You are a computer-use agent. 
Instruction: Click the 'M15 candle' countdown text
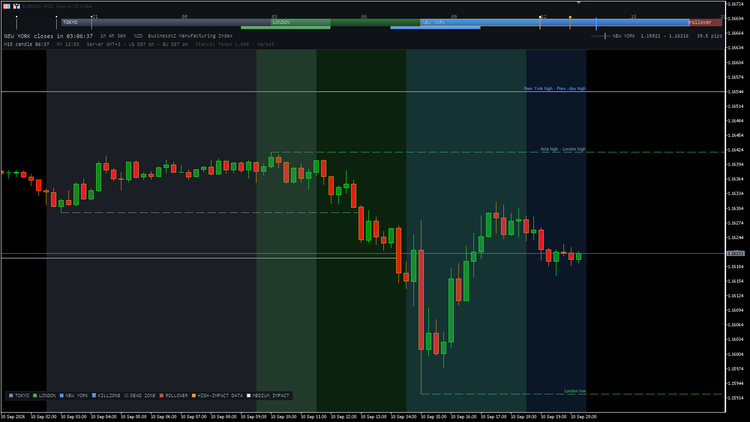(26, 44)
